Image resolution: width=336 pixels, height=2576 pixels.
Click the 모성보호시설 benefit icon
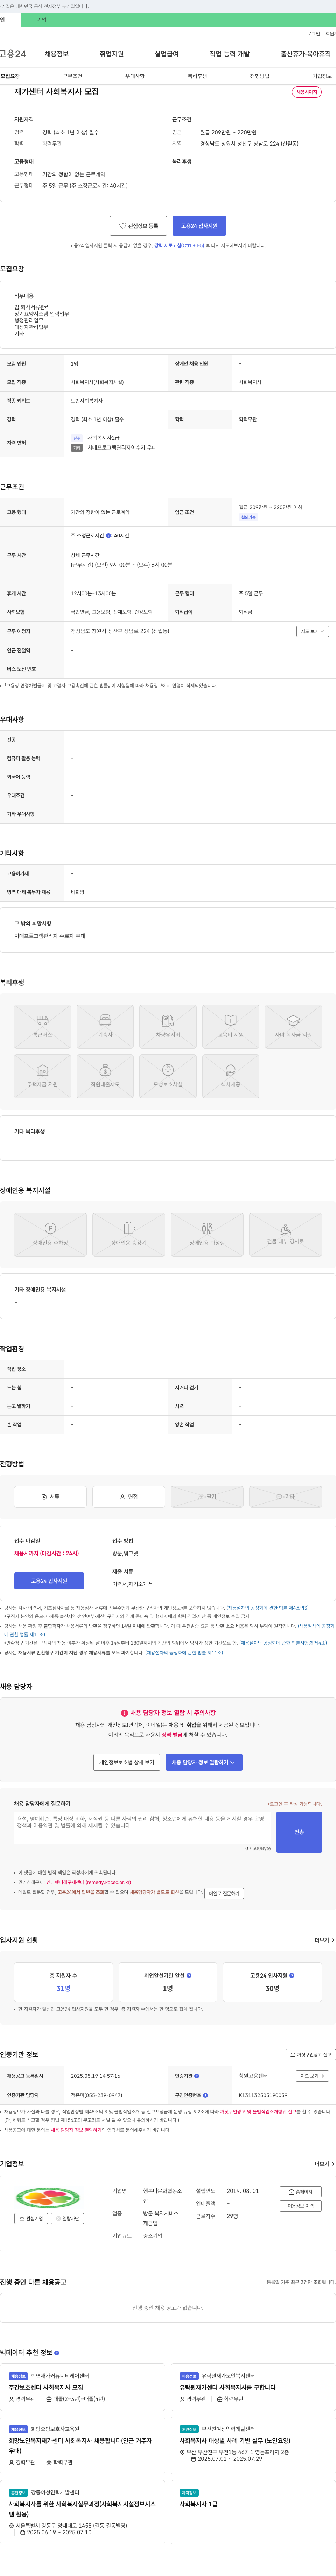pos(168,1076)
